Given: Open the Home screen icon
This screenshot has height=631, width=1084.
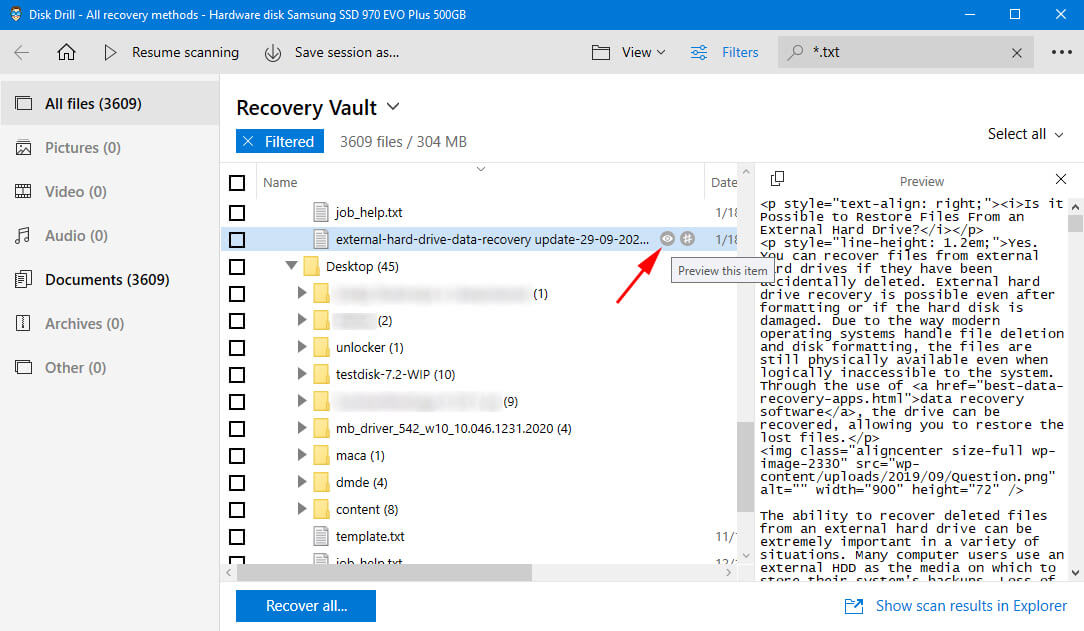Looking at the screenshot, I should point(66,53).
